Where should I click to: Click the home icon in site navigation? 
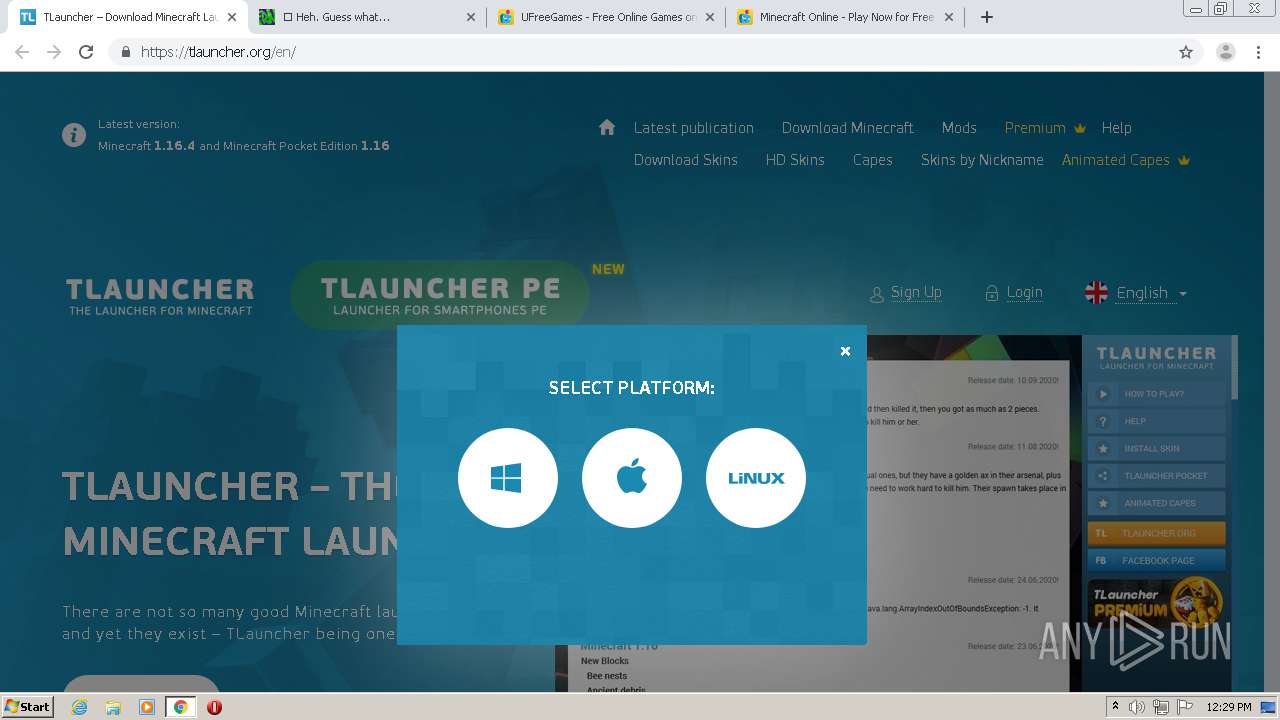tap(607, 127)
